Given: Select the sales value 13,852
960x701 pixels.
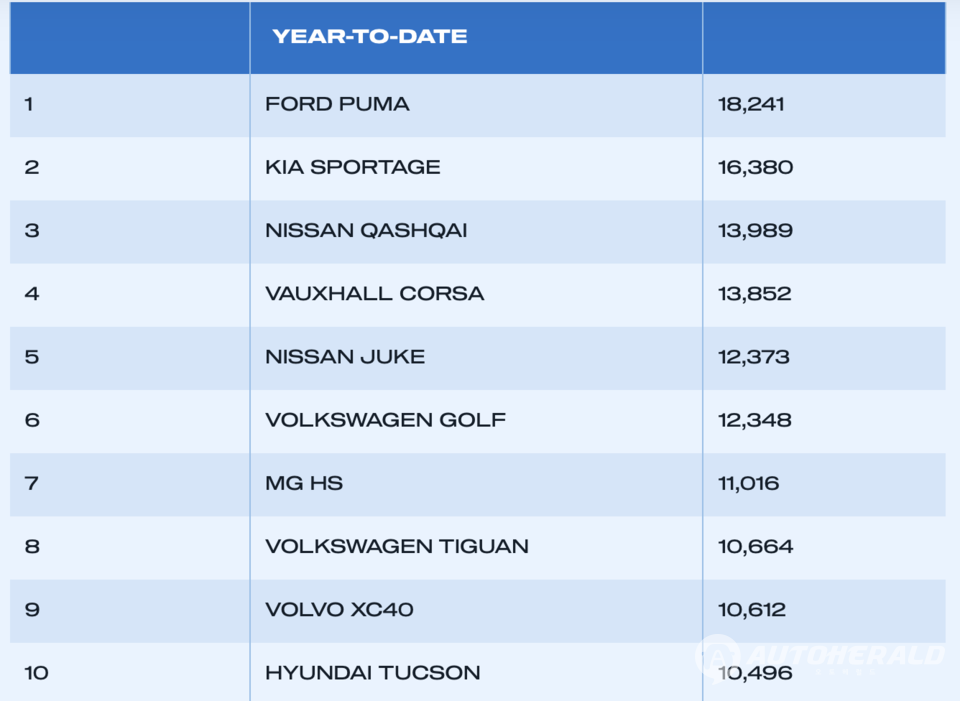Looking at the screenshot, I should point(755,294).
